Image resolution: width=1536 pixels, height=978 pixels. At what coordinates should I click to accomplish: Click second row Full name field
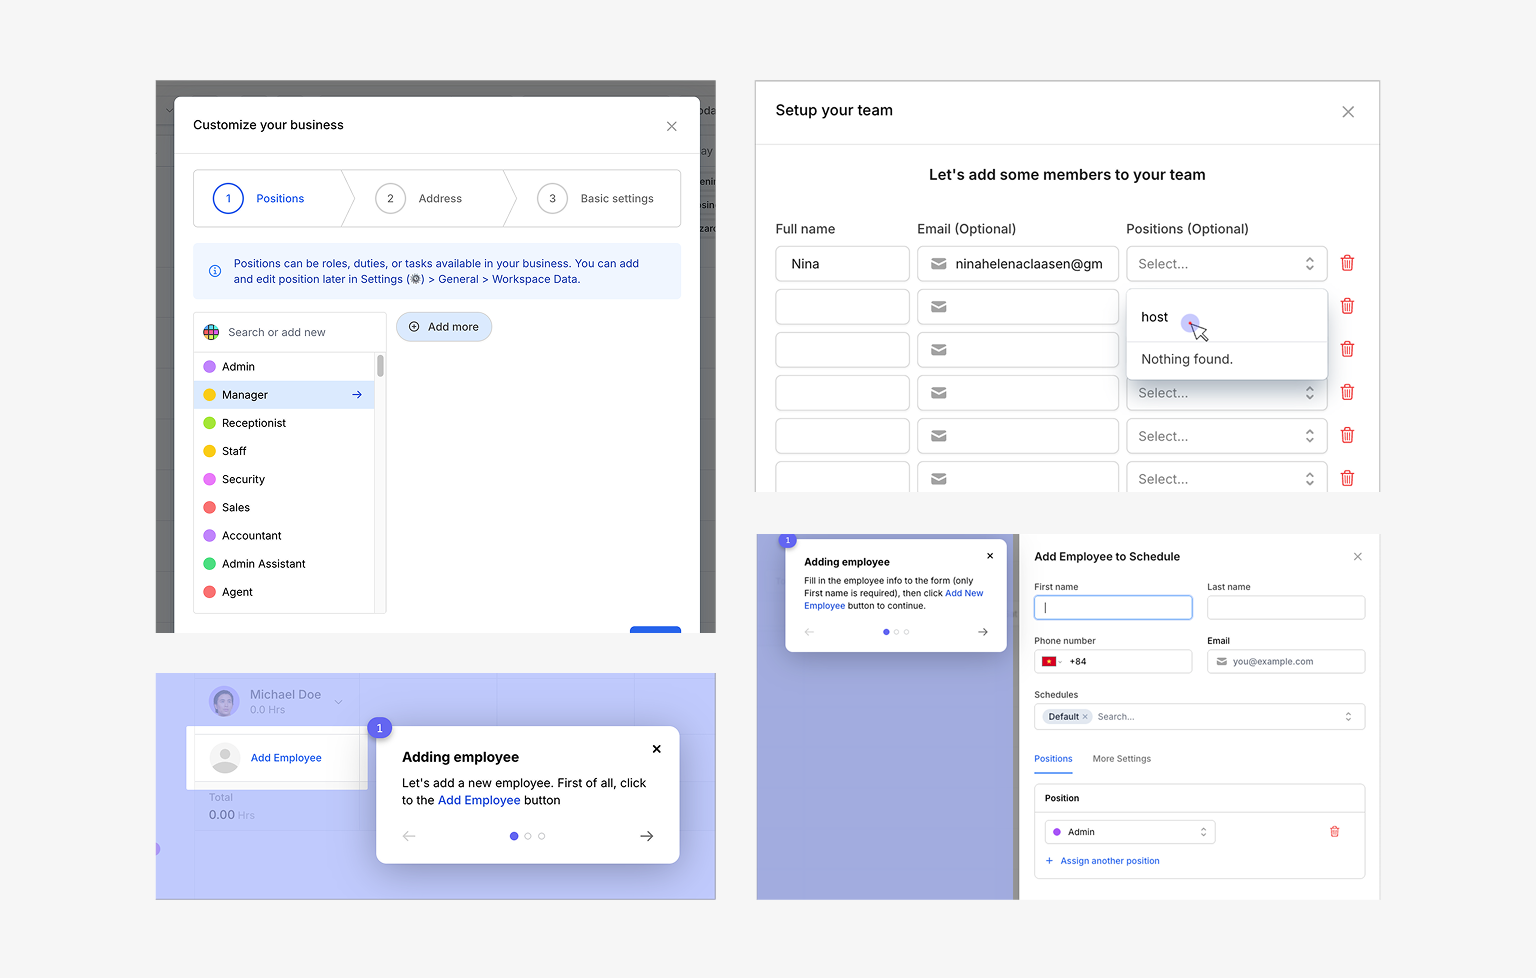coord(842,307)
